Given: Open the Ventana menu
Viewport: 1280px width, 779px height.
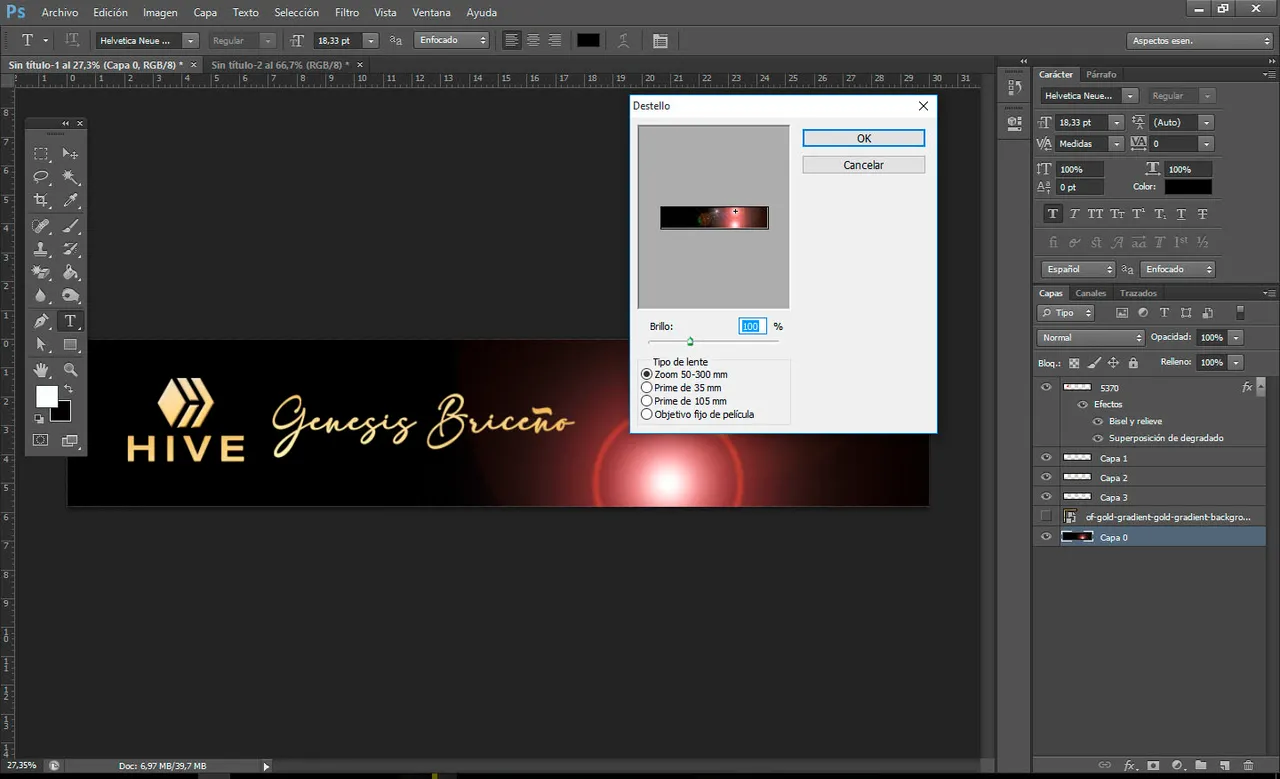Looking at the screenshot, I should pos(432,13).
